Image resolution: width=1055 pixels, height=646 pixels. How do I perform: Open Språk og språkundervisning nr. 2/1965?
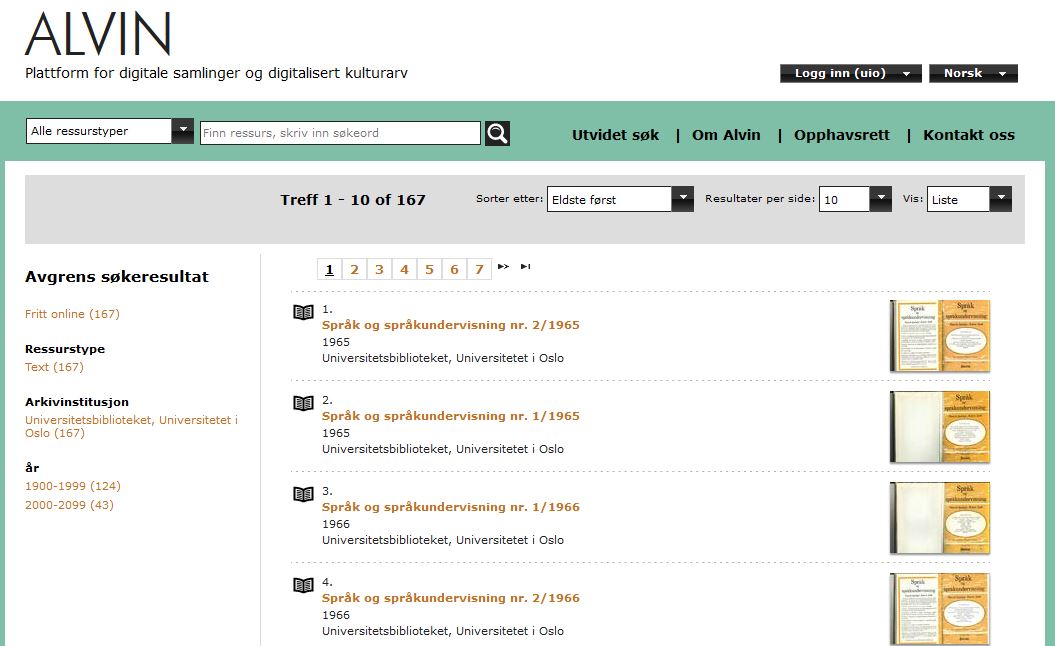tap(451, 325)
